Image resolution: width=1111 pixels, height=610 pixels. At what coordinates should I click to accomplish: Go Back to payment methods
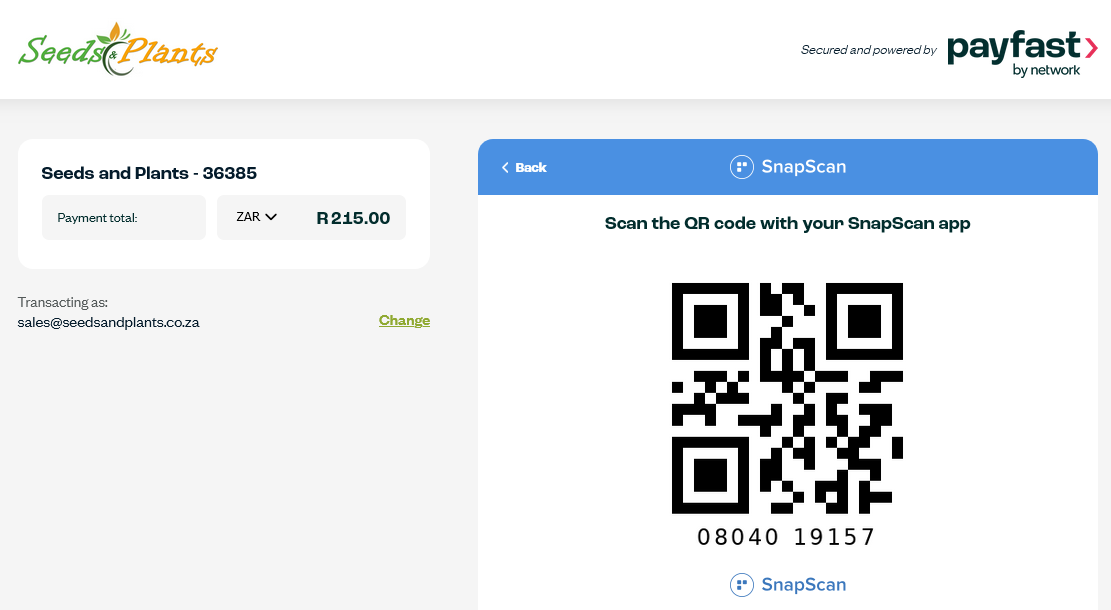[524, 168]
